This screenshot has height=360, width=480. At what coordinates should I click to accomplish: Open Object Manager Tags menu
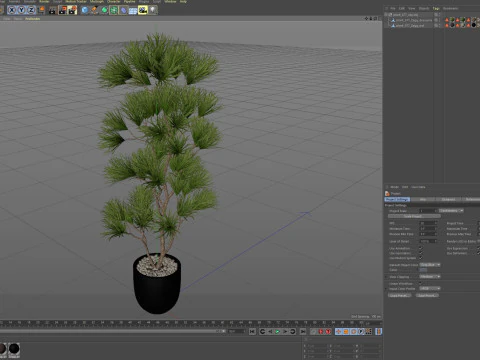pyautogui.click(x=436, y=8)
